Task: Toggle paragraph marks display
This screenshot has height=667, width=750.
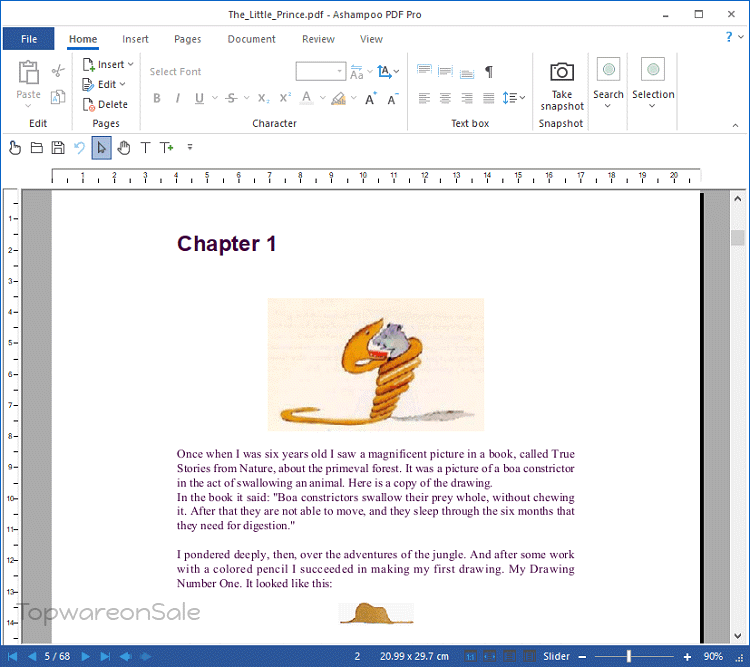Action: [489, 72]
